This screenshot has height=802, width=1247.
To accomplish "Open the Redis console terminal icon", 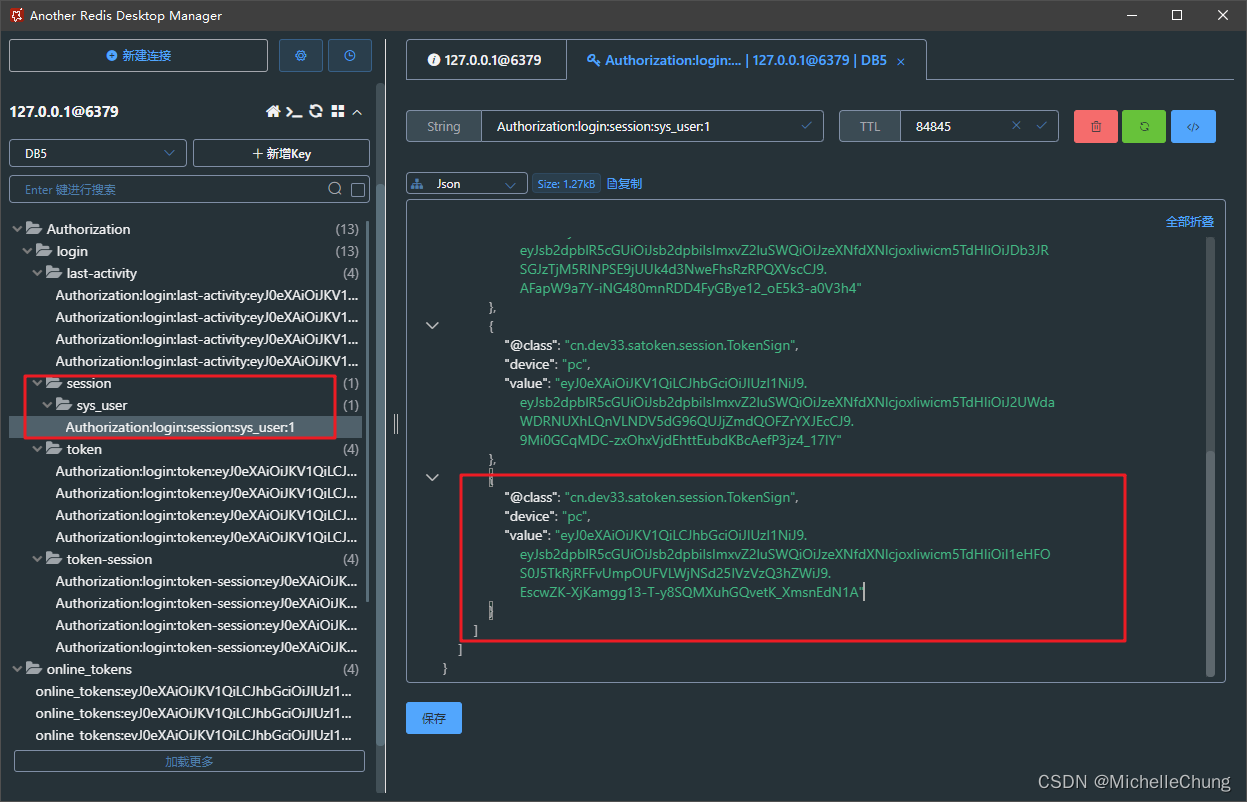I will 294,112.
